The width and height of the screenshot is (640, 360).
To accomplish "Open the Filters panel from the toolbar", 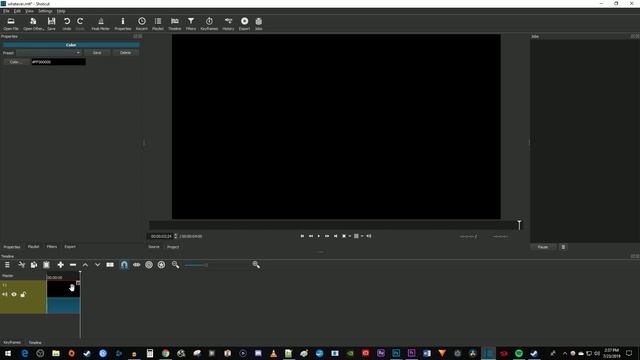I will pos(191,24).
